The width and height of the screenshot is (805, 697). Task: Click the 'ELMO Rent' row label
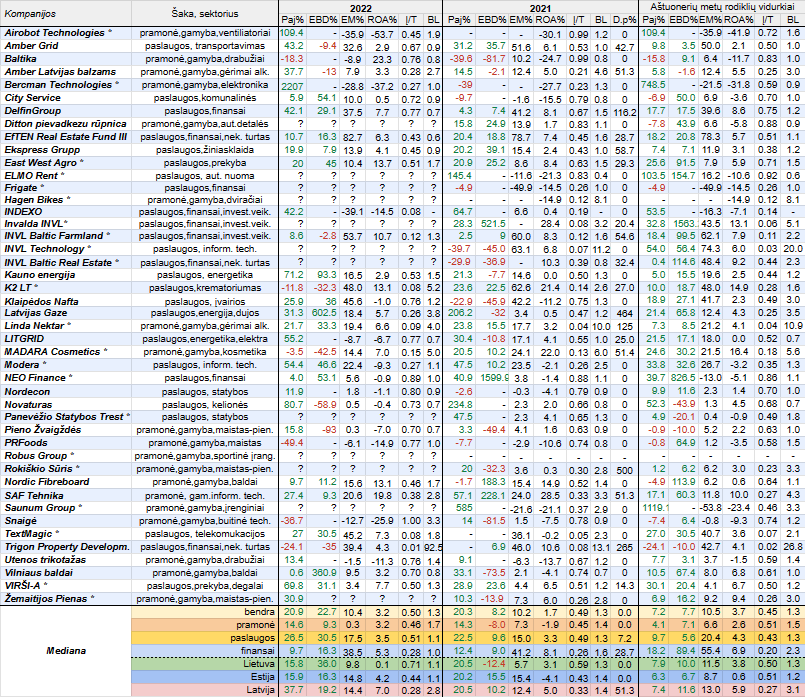pos(66,176)
